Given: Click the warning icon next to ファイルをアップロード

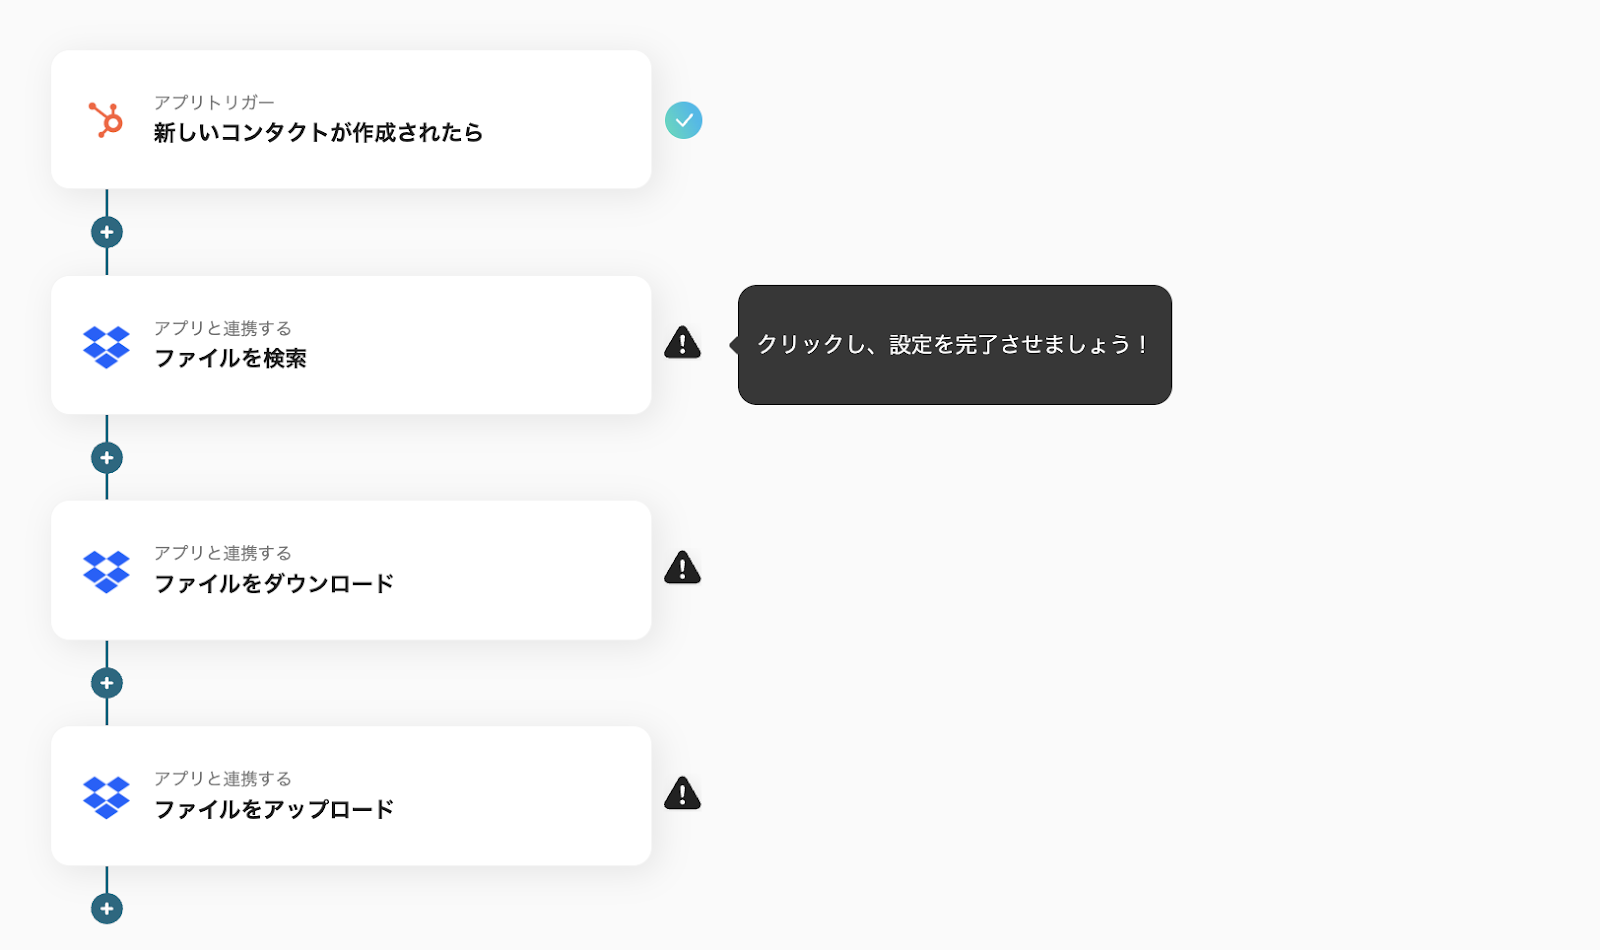Looking at the screenshot, I should coord(683,793).
